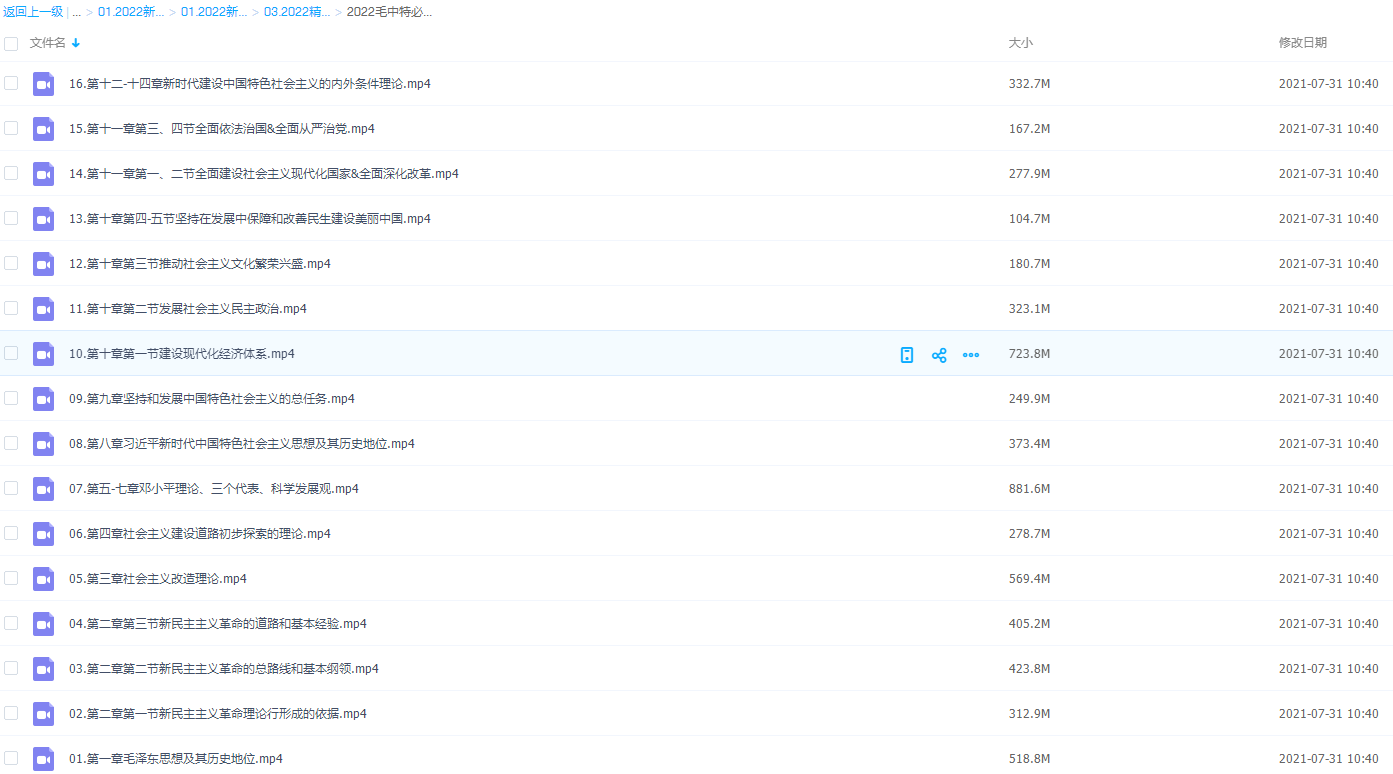Expand collapsed breadcrumb ellipsis "..."
The height and width of the screenshot is (774, 1393).
coord(77,12)
